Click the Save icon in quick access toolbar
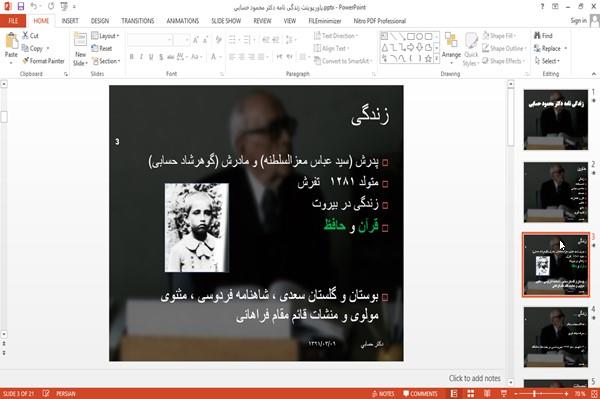The width and height of the screenshot is (600, 399). [21, 6]
